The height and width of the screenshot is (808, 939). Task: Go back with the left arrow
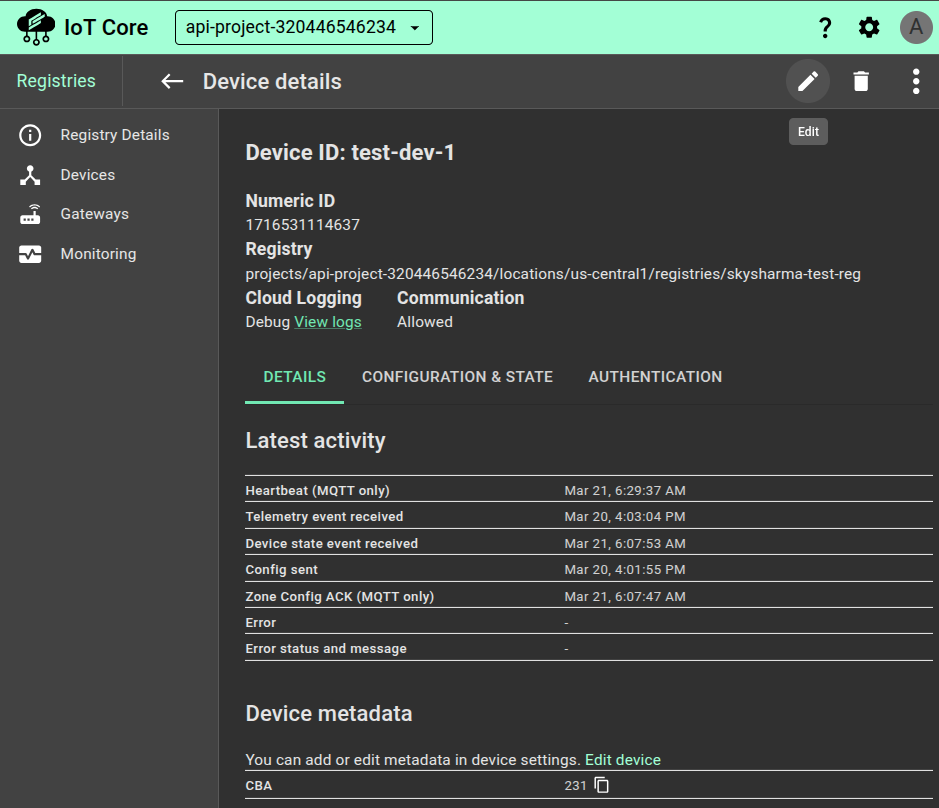pyautogui.click(x=172, y=81)
